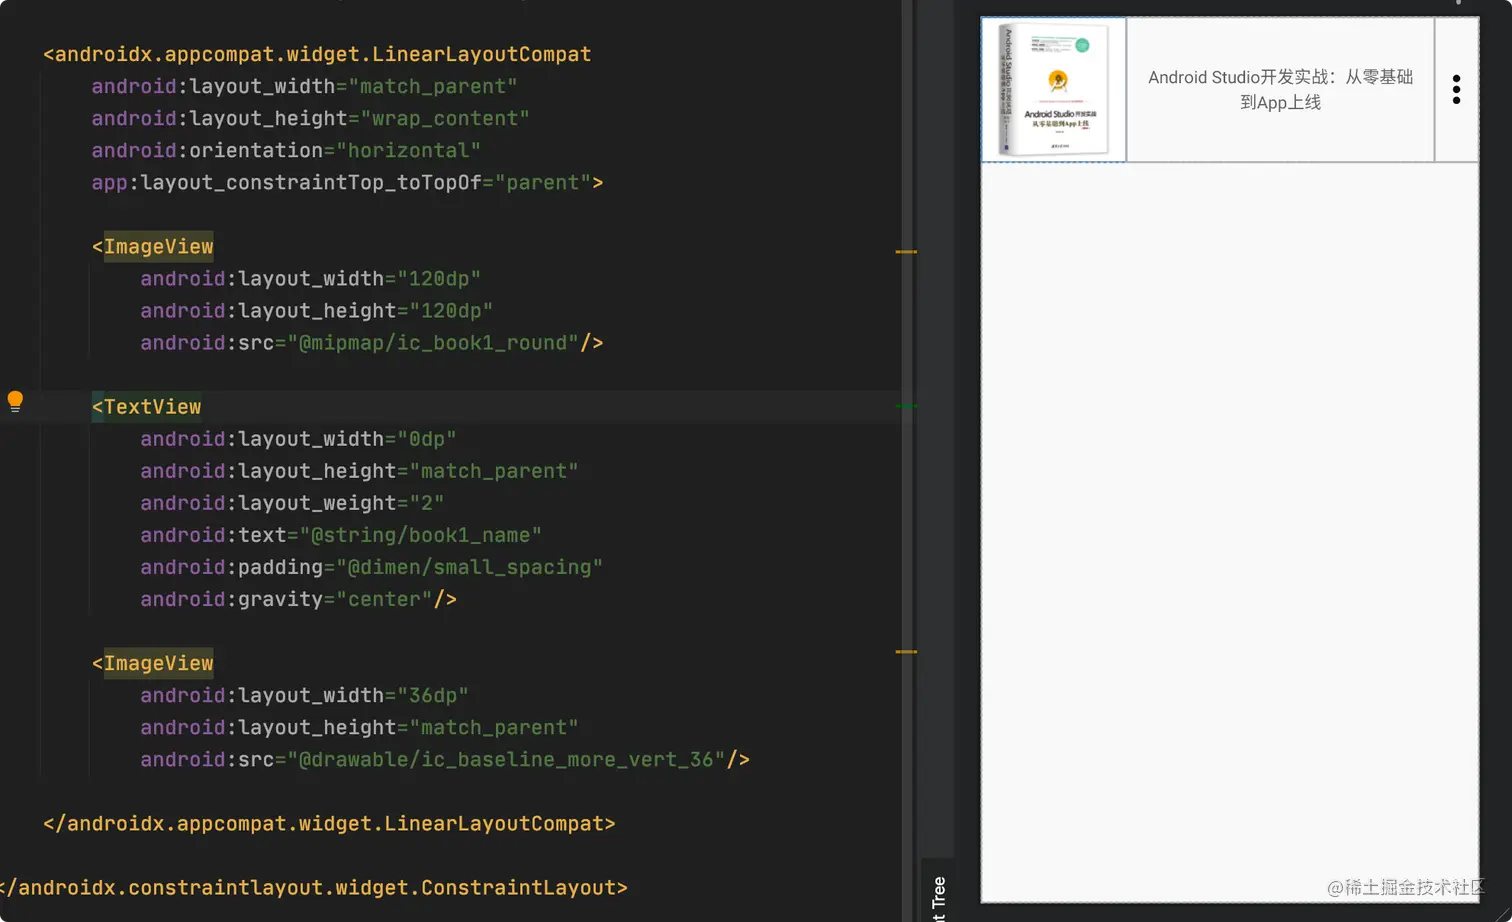
Task: Click the closing ConstraintLayout tag
Action: click(314, 887)
